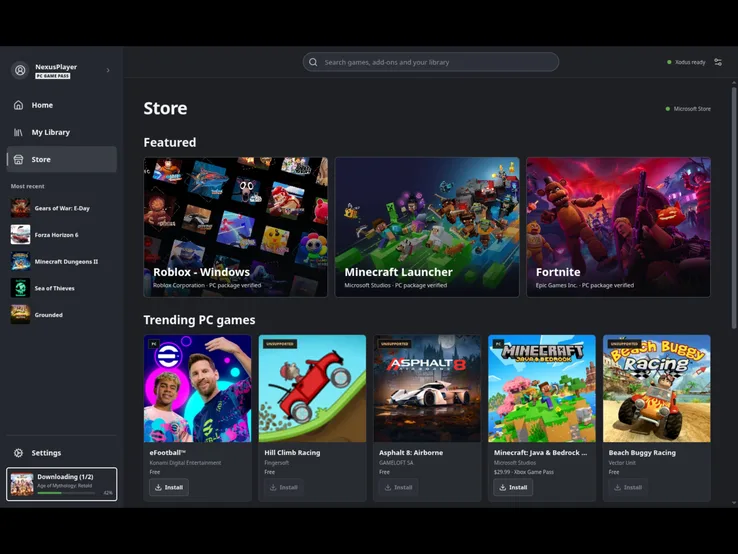Click the Store shop icon

[x=18, y=160]
